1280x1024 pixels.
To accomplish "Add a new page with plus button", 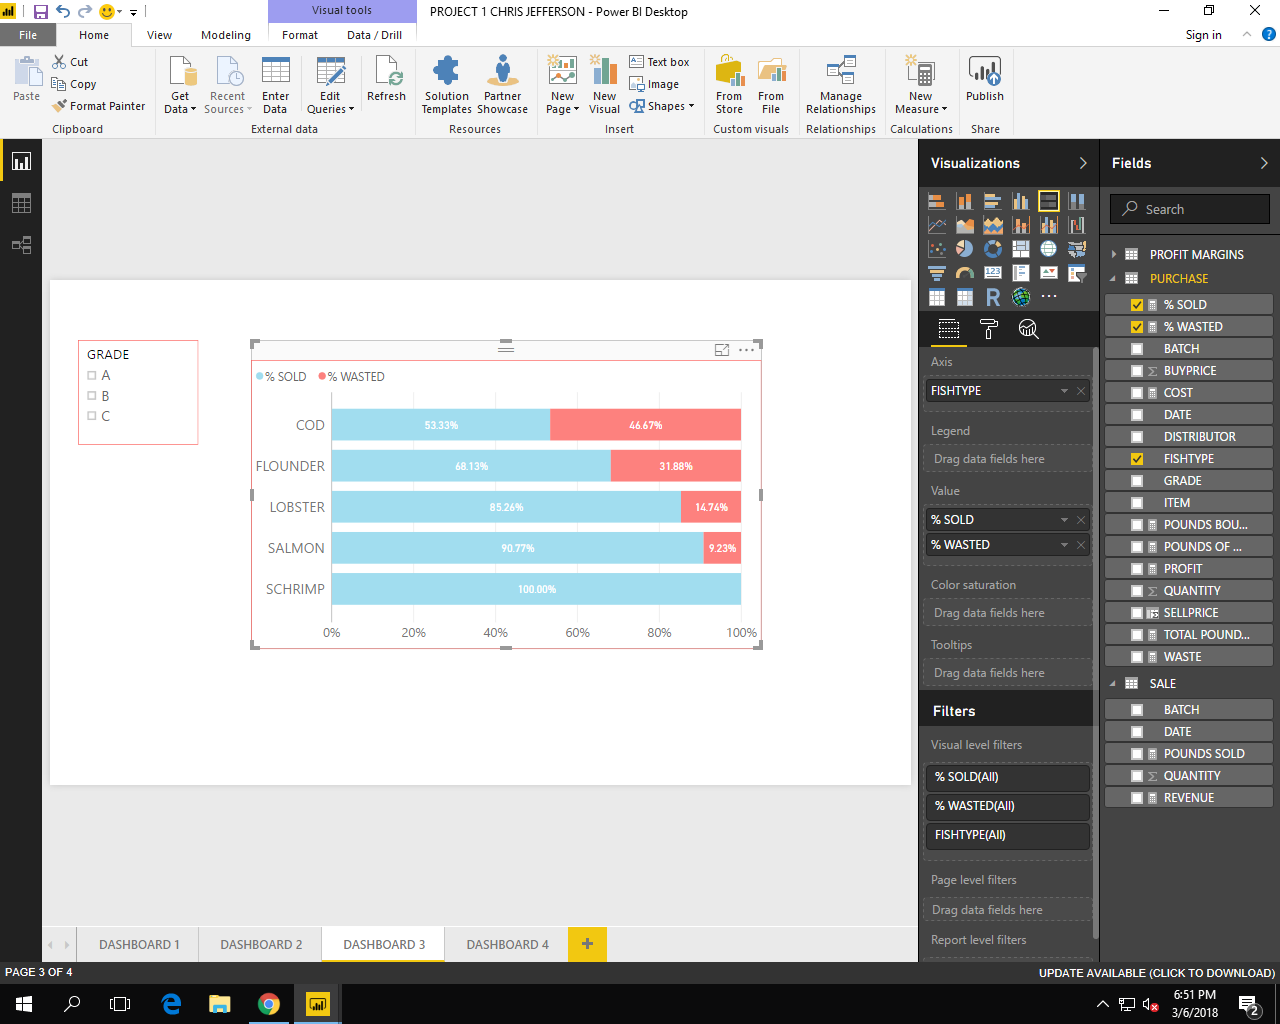I will click(x=587, y=944).
